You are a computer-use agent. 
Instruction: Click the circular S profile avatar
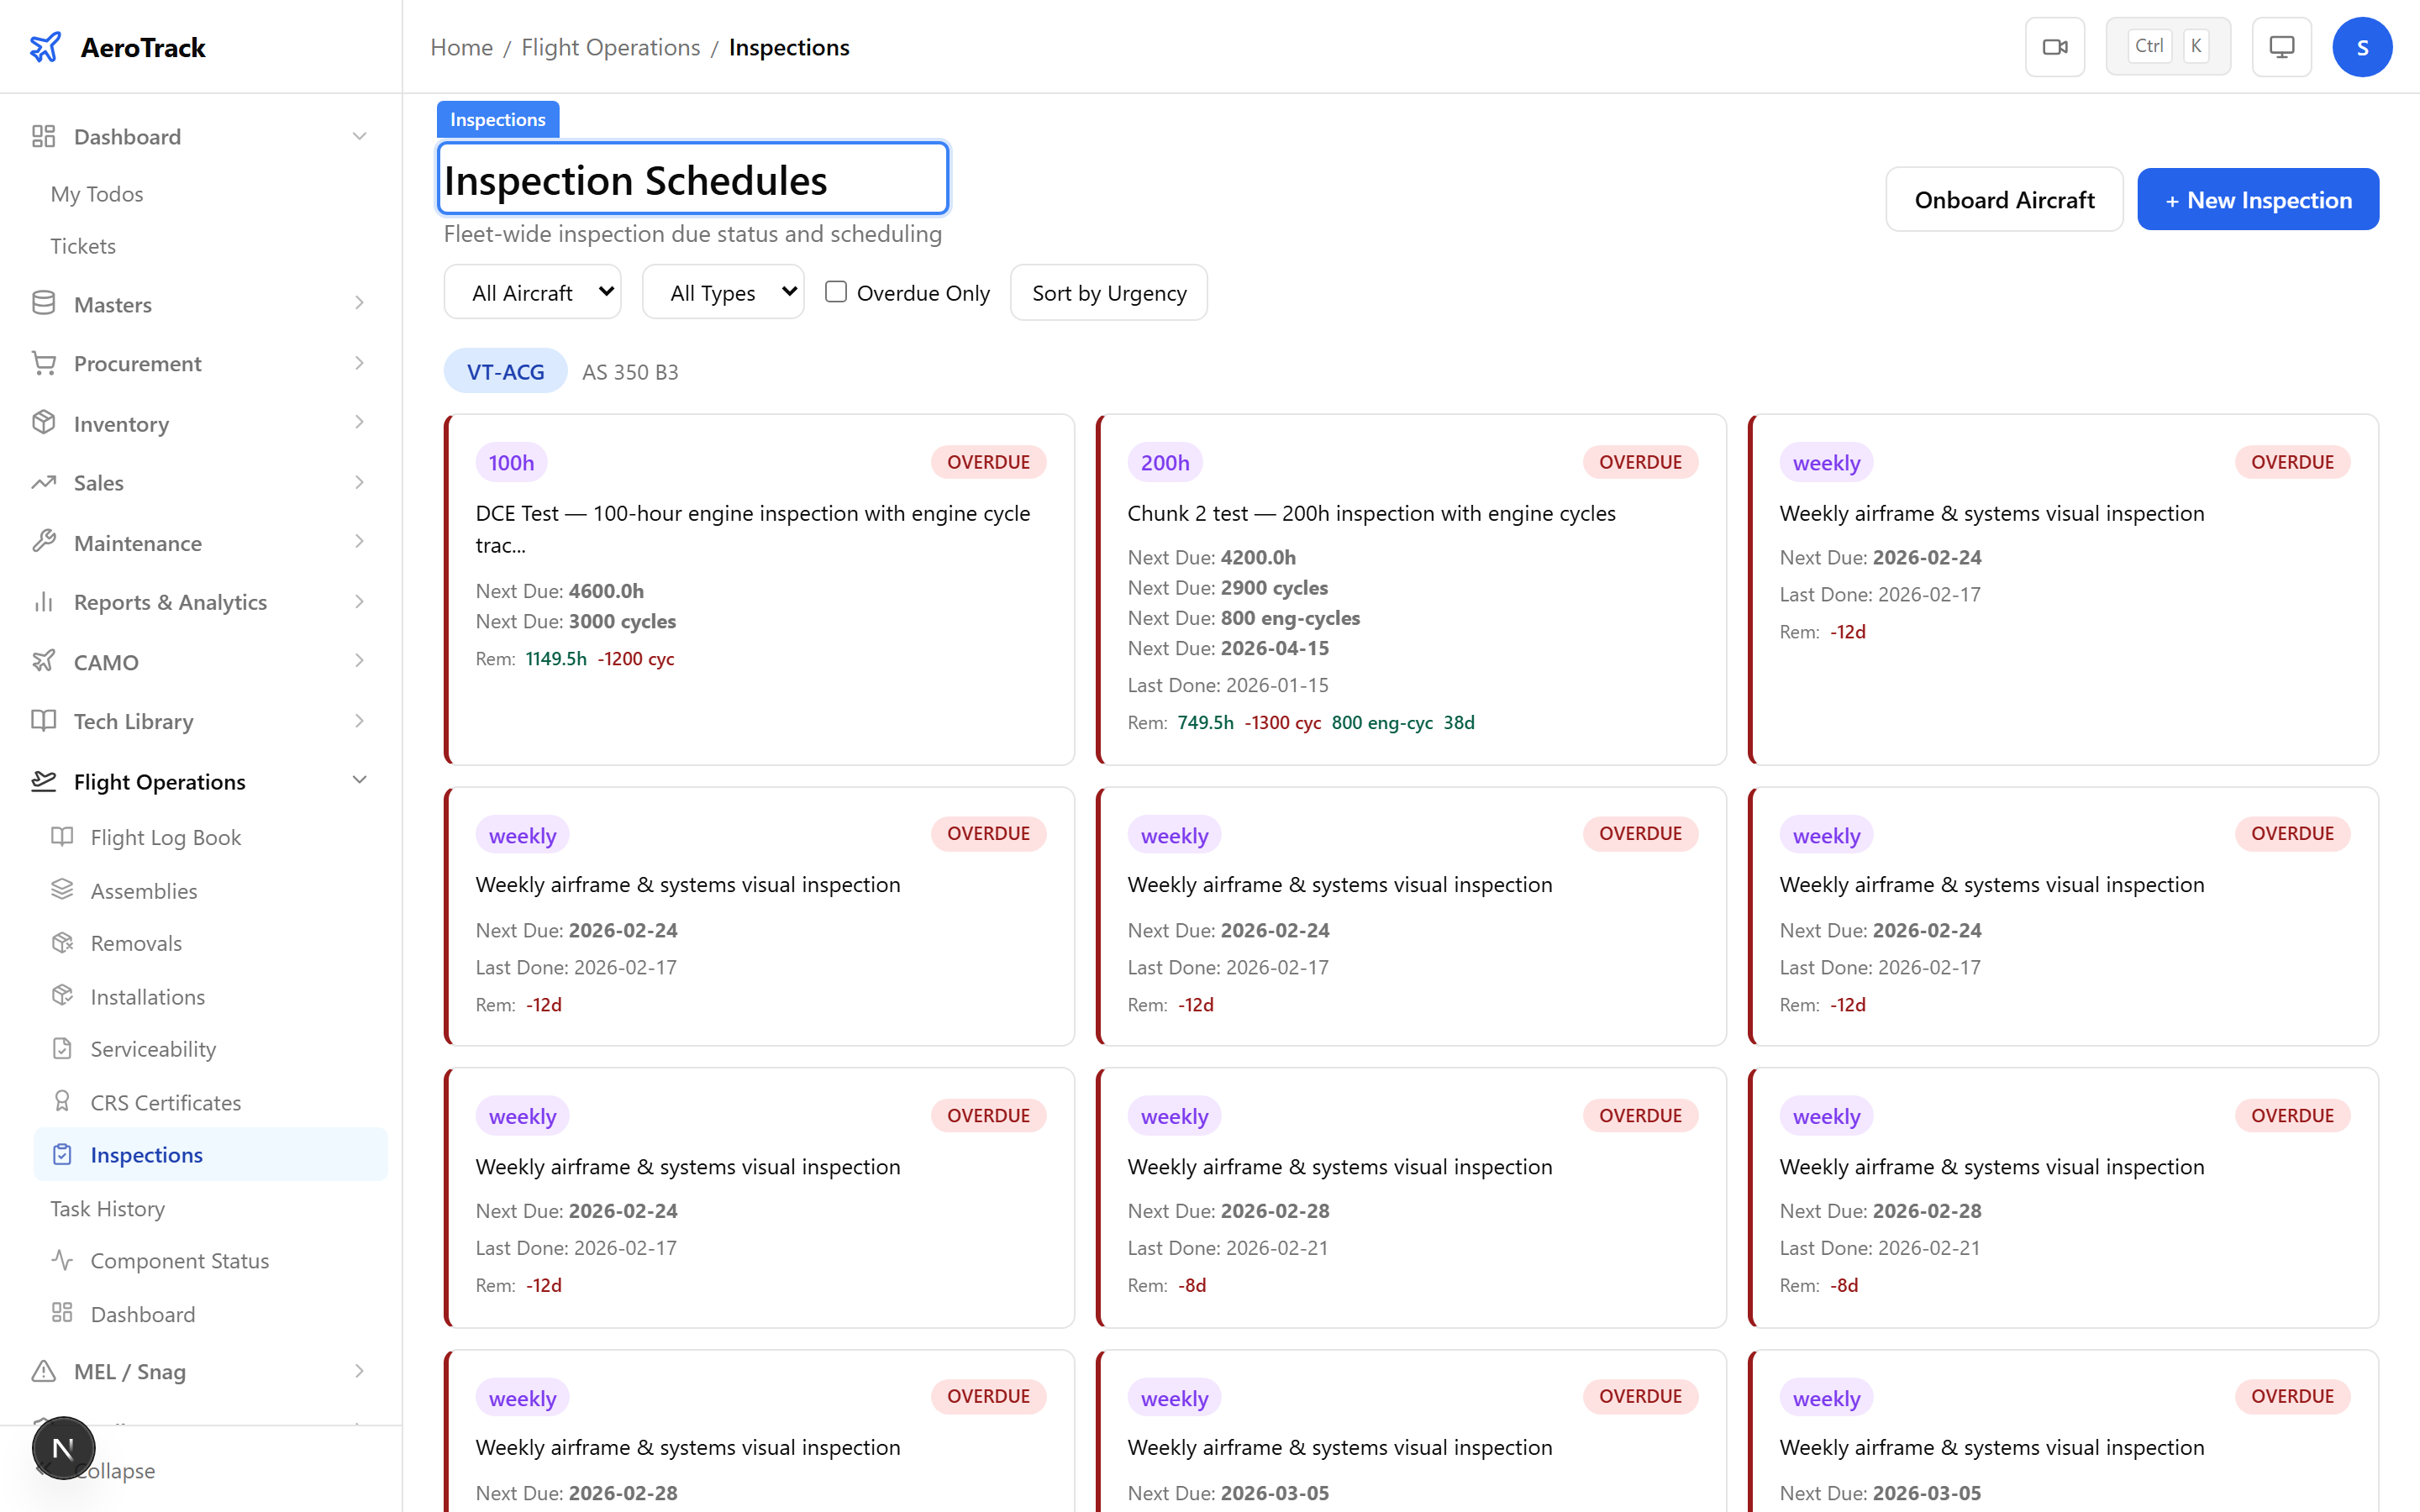tap(2362, 46)
